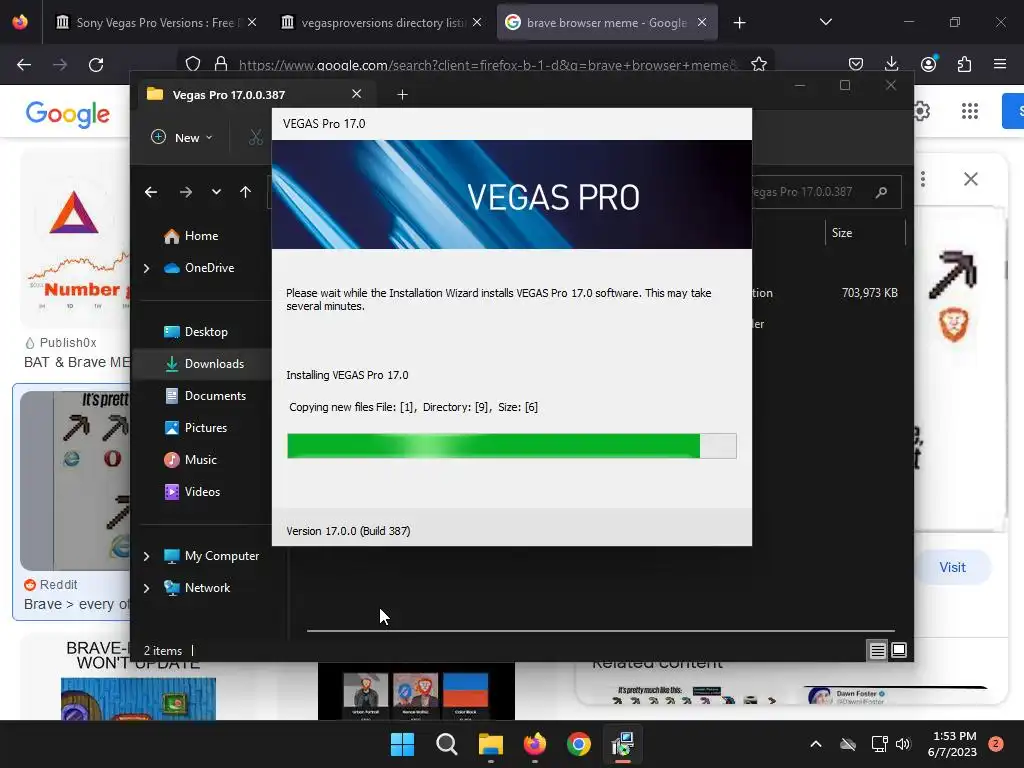Close the brave browser meme tab

[x=702, y=22]
